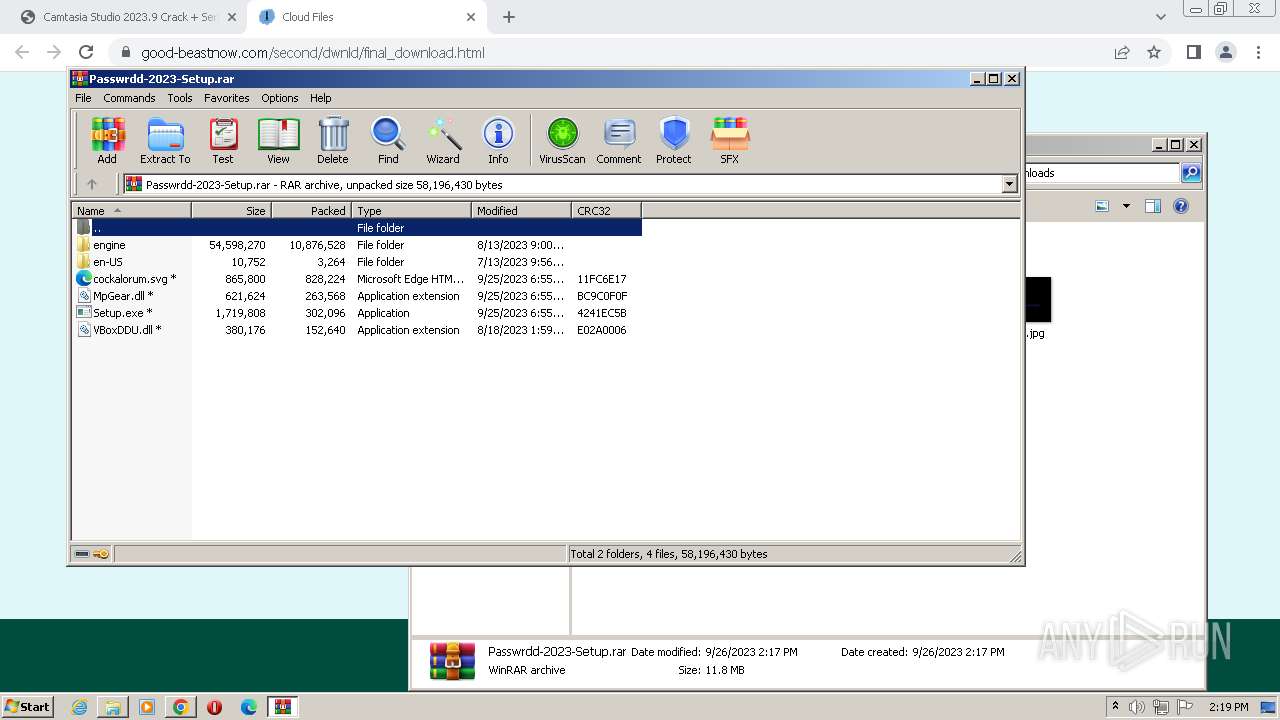
Task: Sort by the Size column header
Action: (231, 211)
